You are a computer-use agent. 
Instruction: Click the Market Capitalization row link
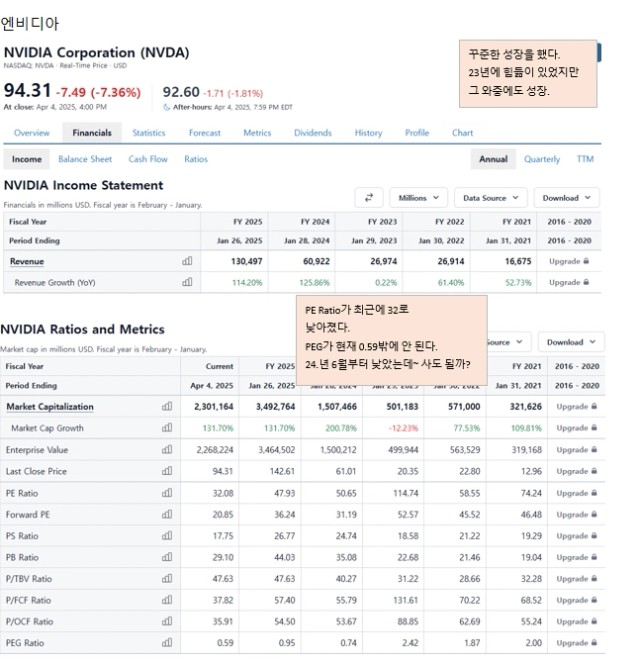(x=50, y=406)
